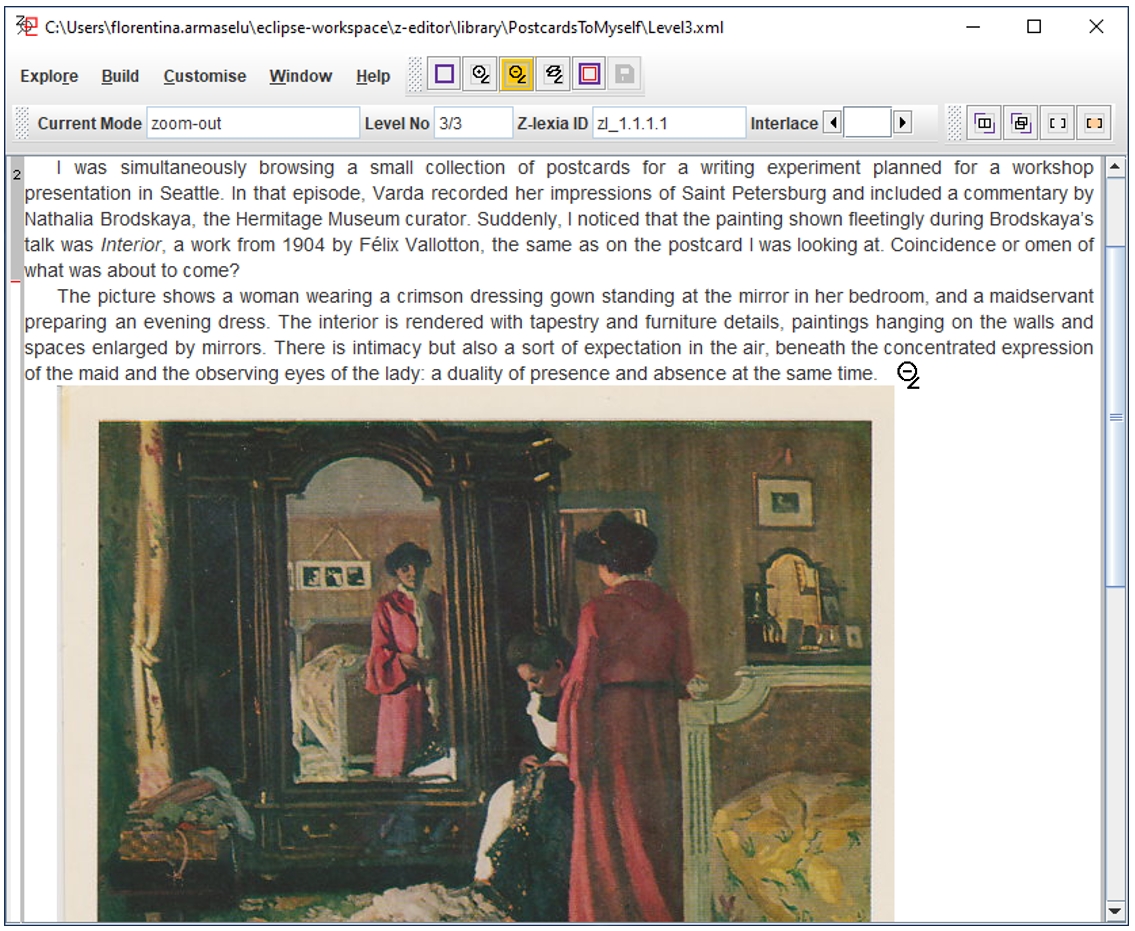Open the Window menu
Screen dimensions: 1135x931
(x=300, y=76)
